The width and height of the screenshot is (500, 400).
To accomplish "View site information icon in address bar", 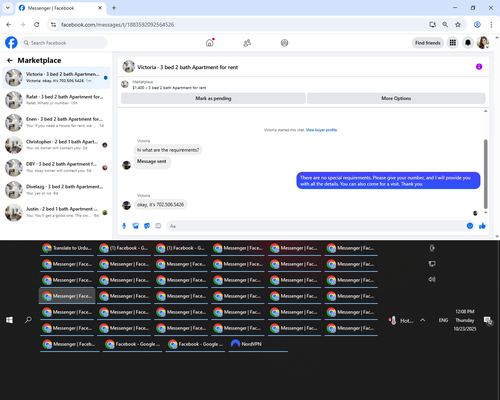I will (53, 24).
